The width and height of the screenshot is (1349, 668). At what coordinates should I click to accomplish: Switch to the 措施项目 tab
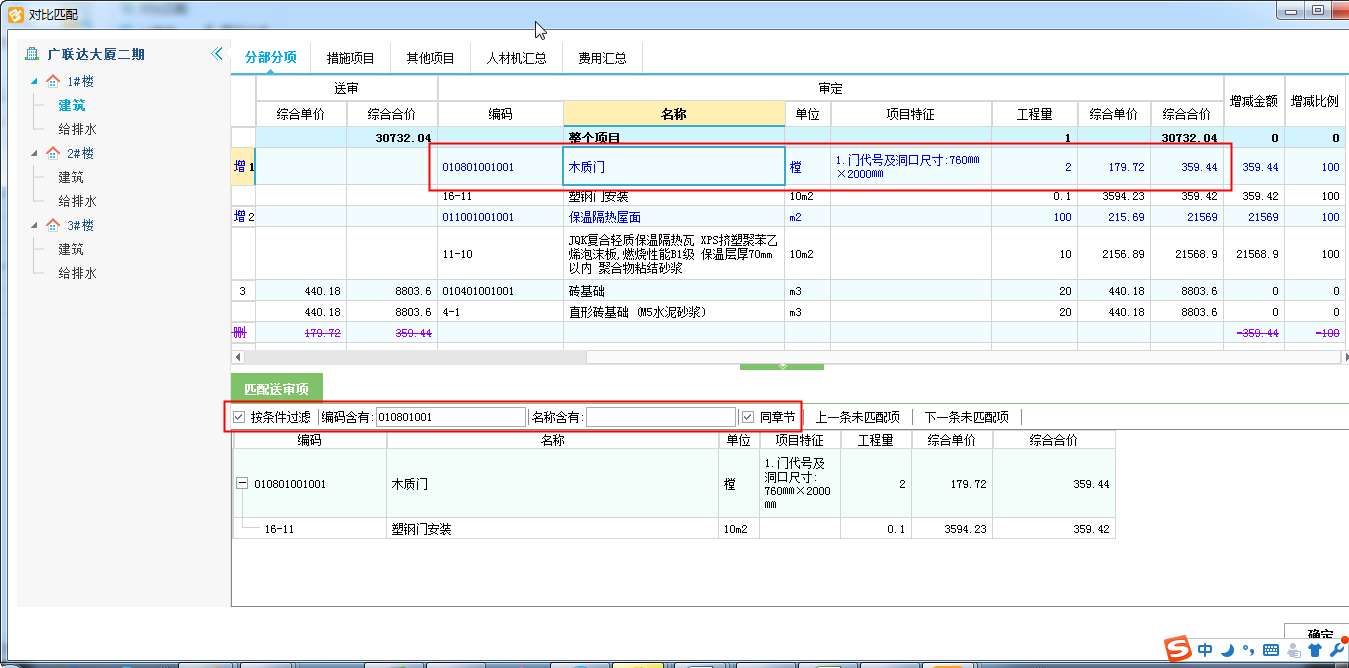click(x=350, y=58)
